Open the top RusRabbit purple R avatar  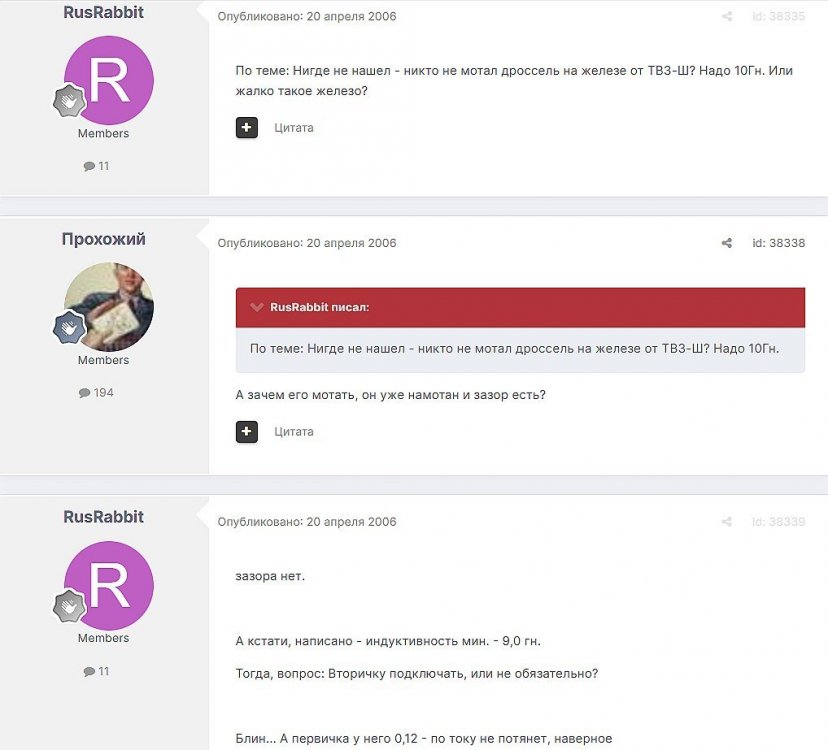point(109,80)
